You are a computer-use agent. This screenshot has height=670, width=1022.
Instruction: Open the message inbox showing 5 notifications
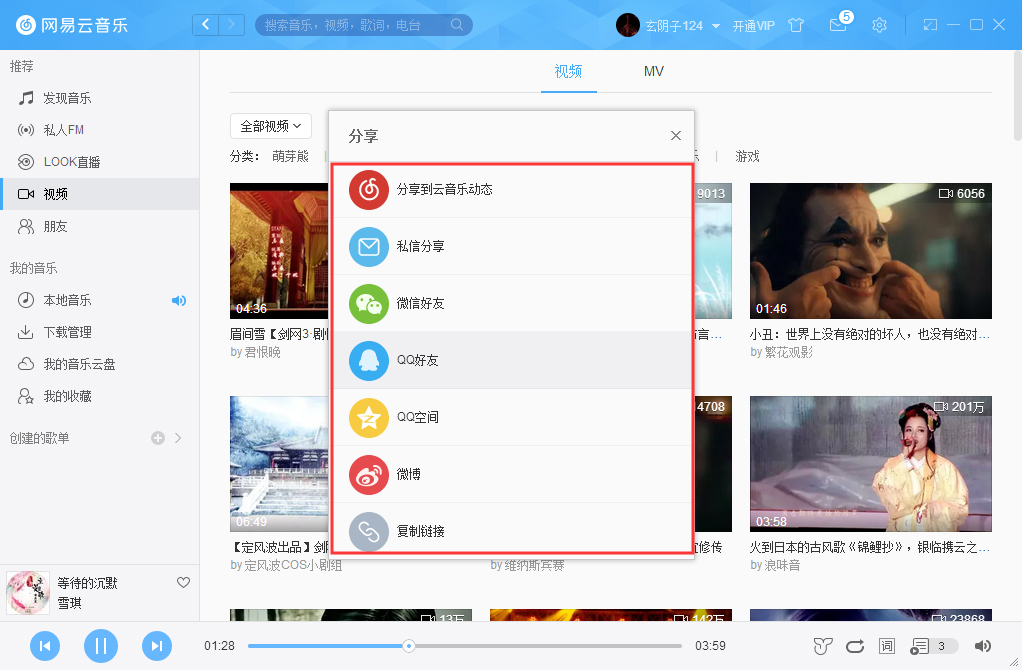839,27
